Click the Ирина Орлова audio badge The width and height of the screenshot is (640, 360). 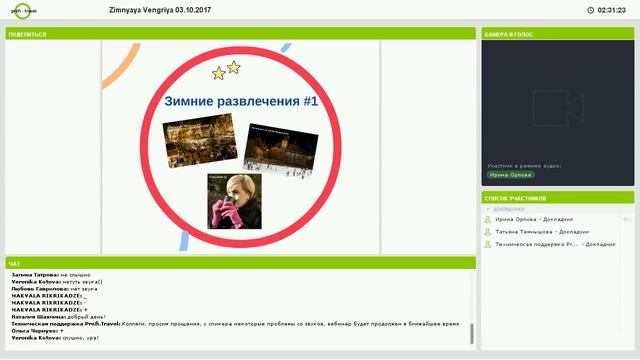[511, 175]
